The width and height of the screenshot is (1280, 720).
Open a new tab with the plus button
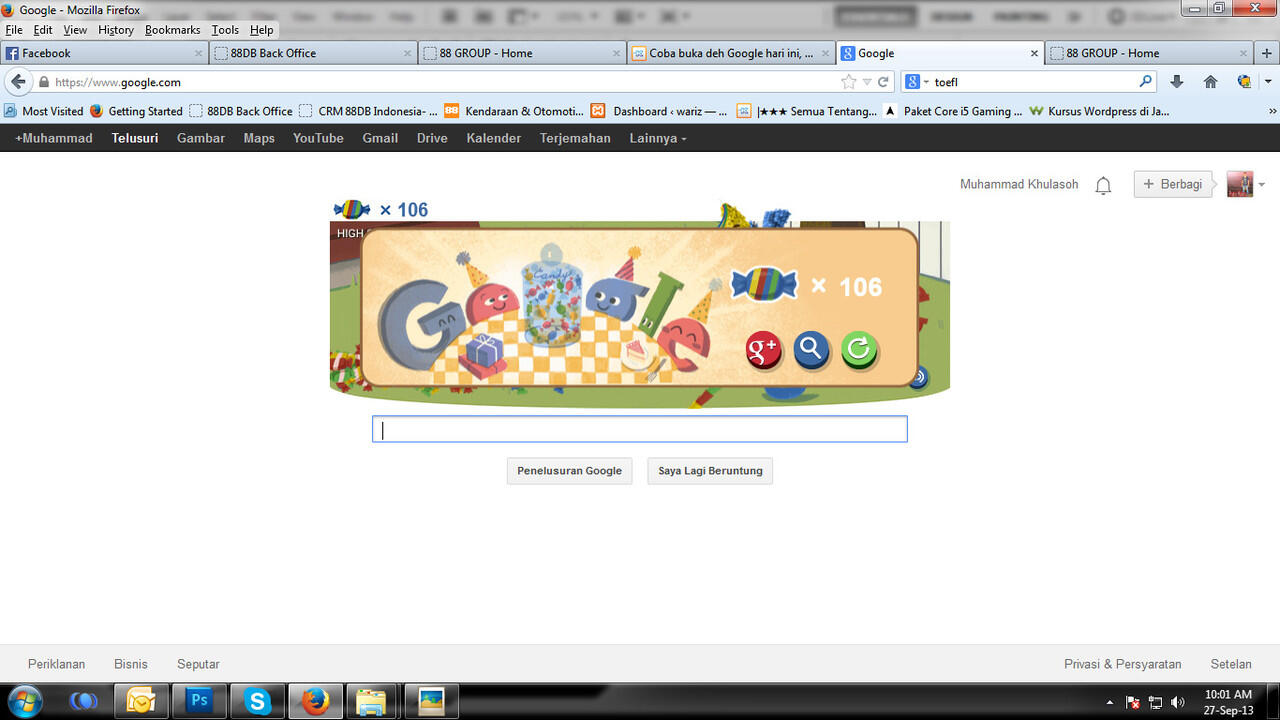(1267, 53)
